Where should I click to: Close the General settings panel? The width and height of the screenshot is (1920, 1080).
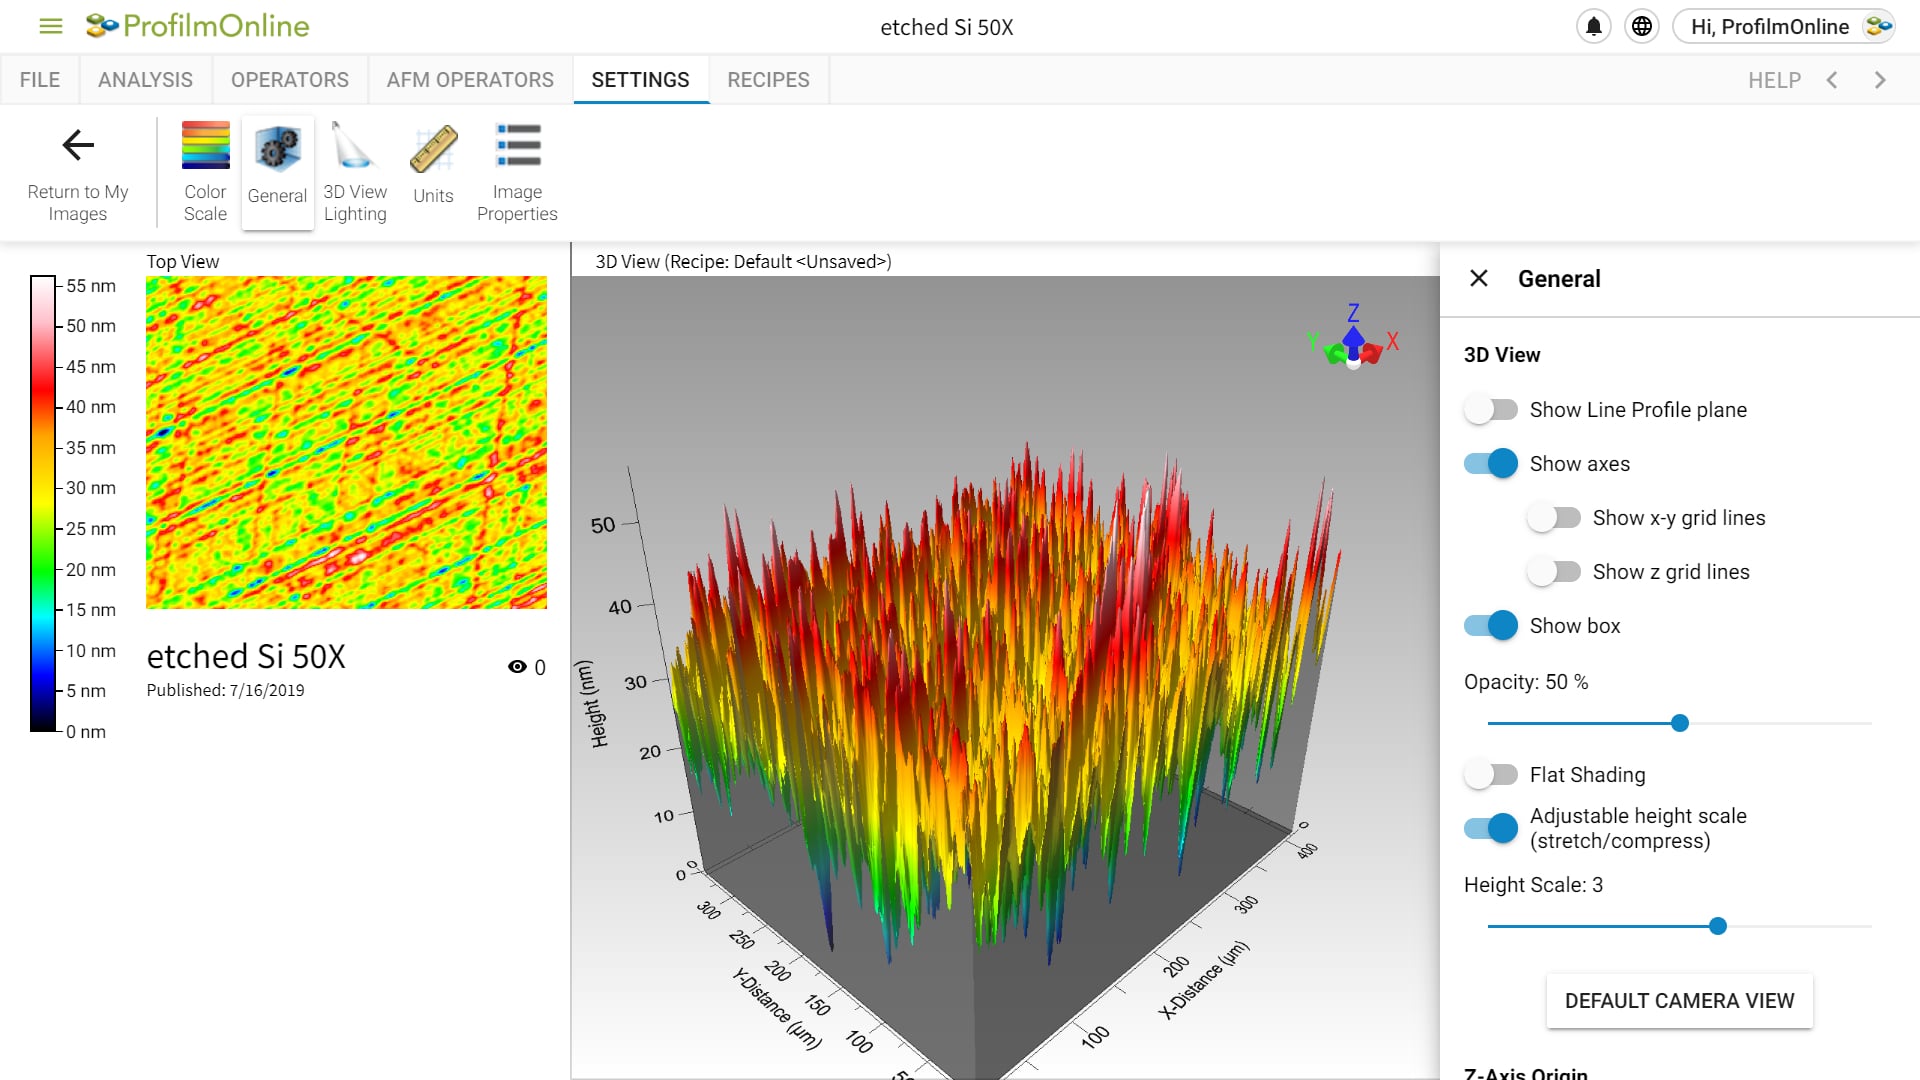1480,278
